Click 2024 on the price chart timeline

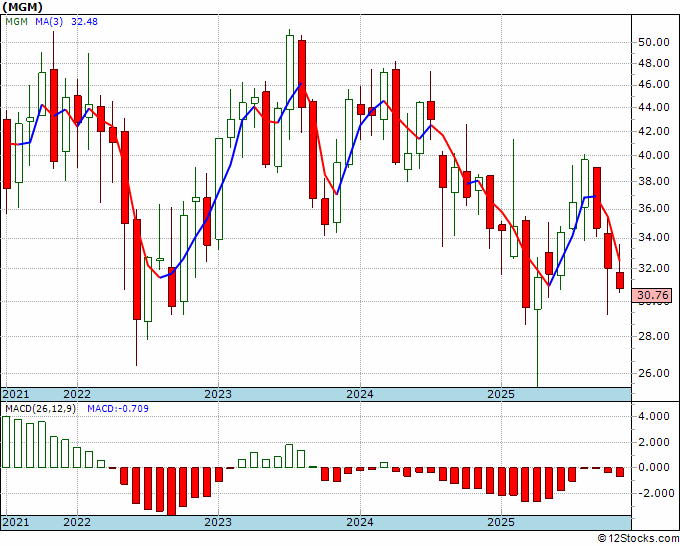coord(360,394)
